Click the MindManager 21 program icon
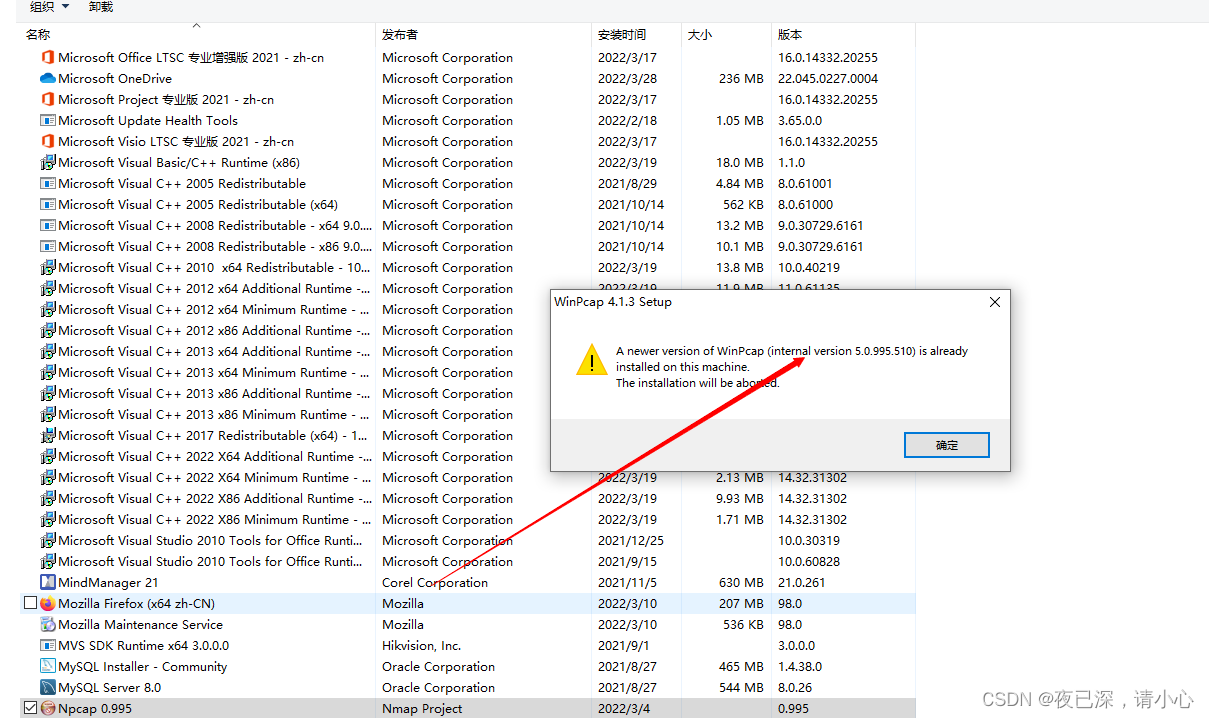The image size is (1209, 718). [x=48, y=582]
